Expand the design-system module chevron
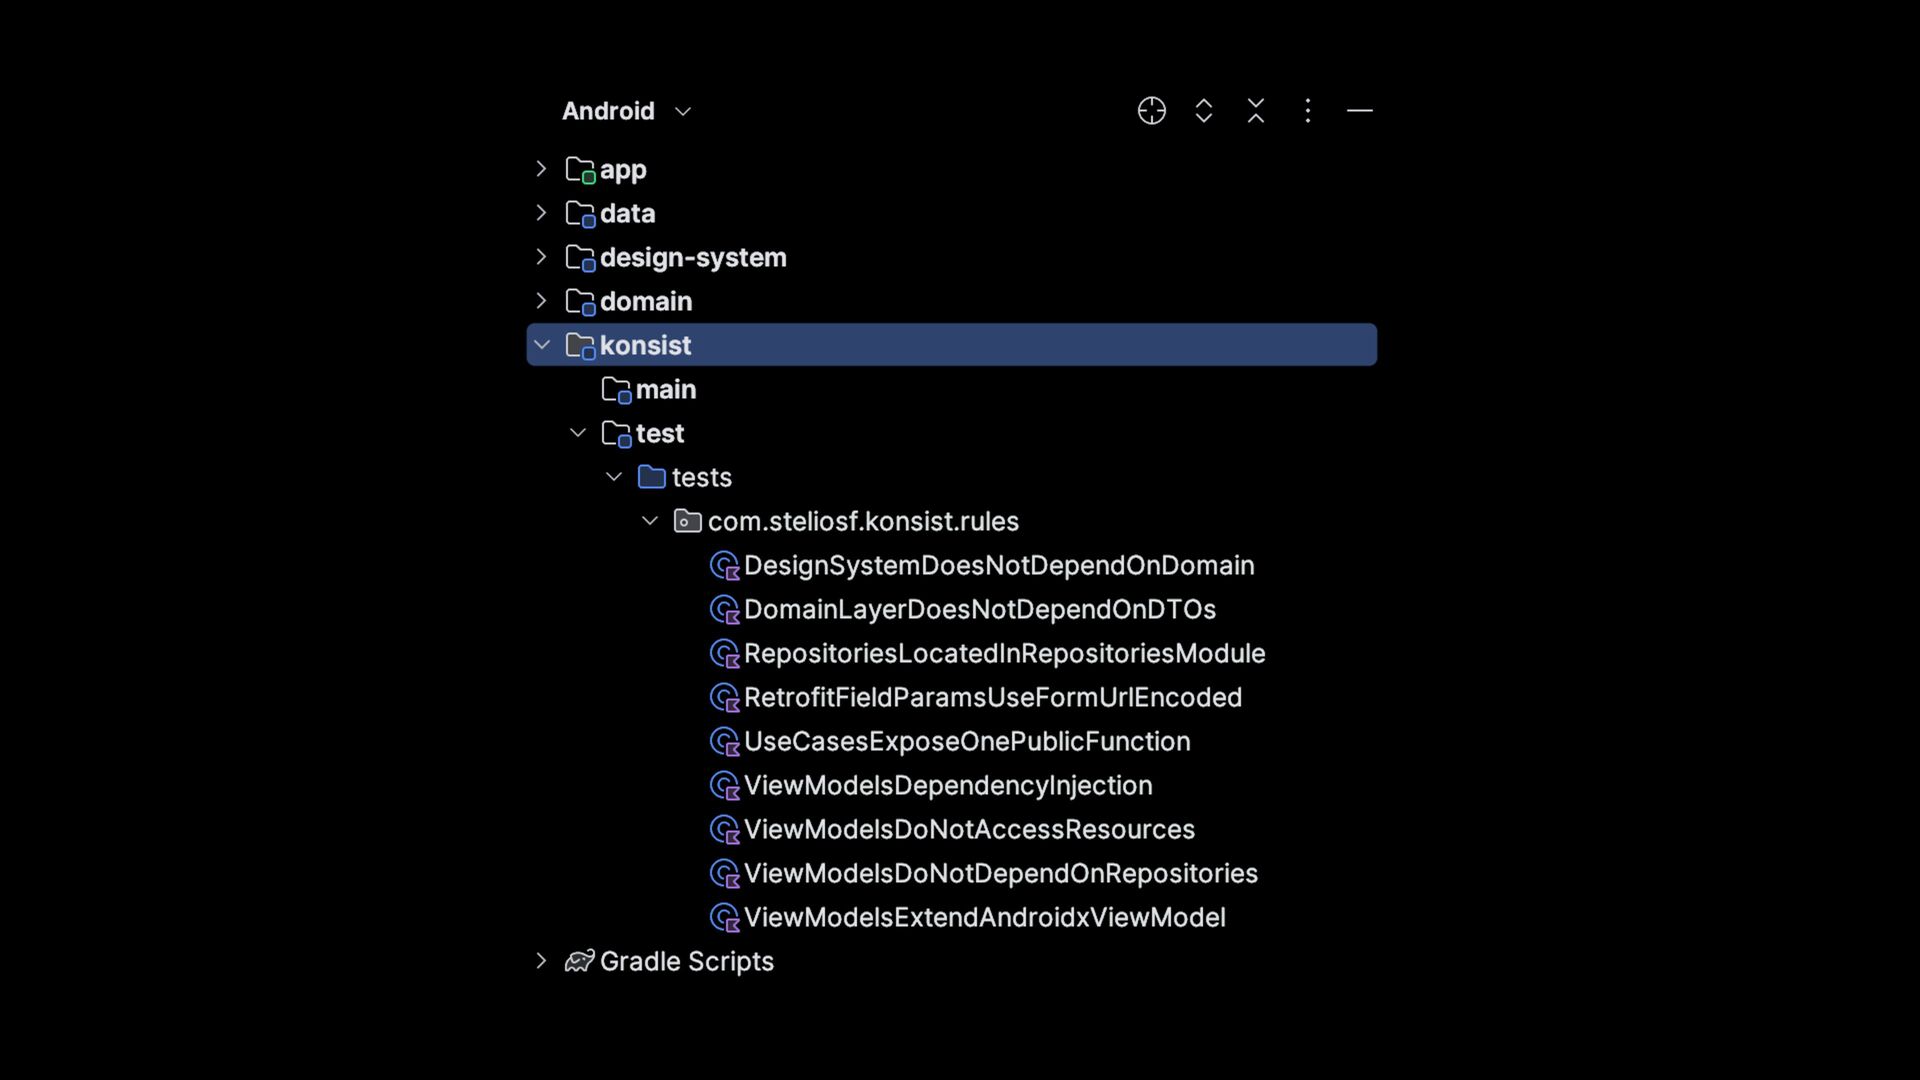Screen dimensions: 1920x1080 point(541,257)
